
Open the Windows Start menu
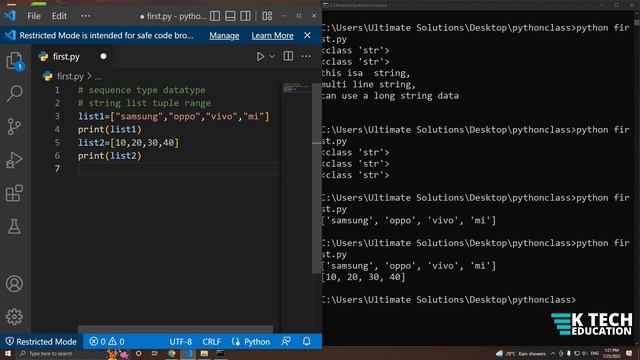click(x=8, y=353)
